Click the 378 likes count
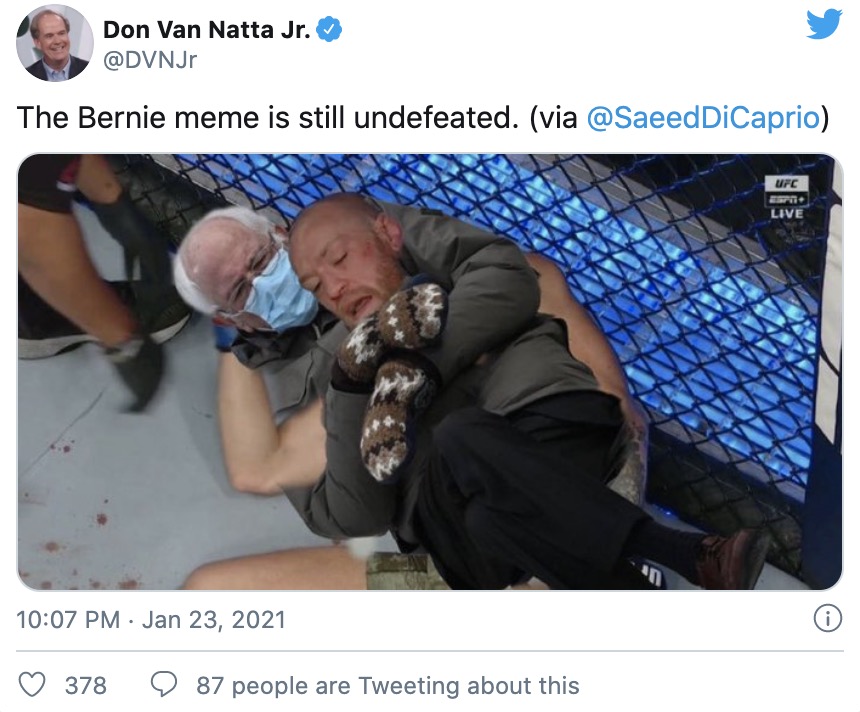 (86, 685)
